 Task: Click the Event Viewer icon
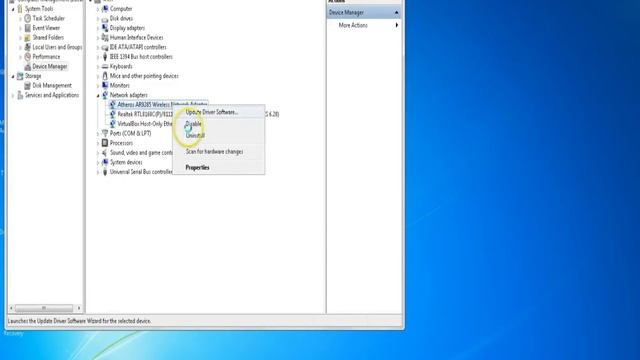click(x=27, y=28)
